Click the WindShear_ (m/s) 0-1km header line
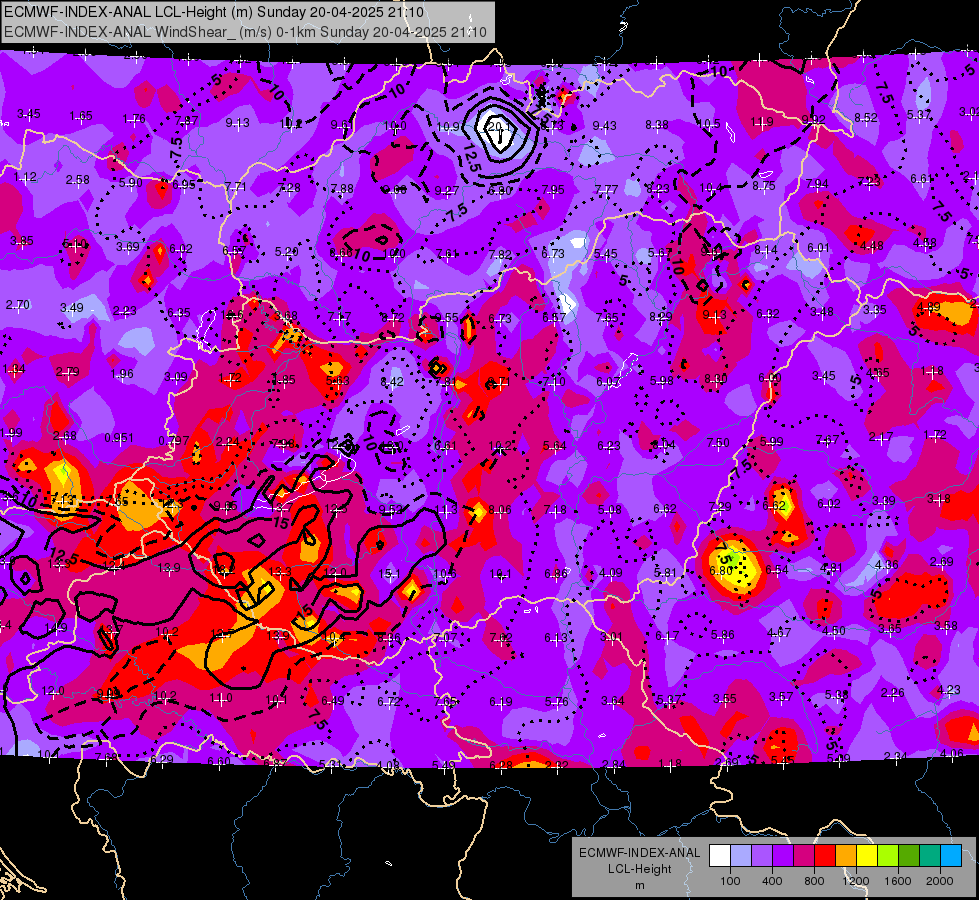The width and height of the screenshot is (979, 900). (245, 32)
